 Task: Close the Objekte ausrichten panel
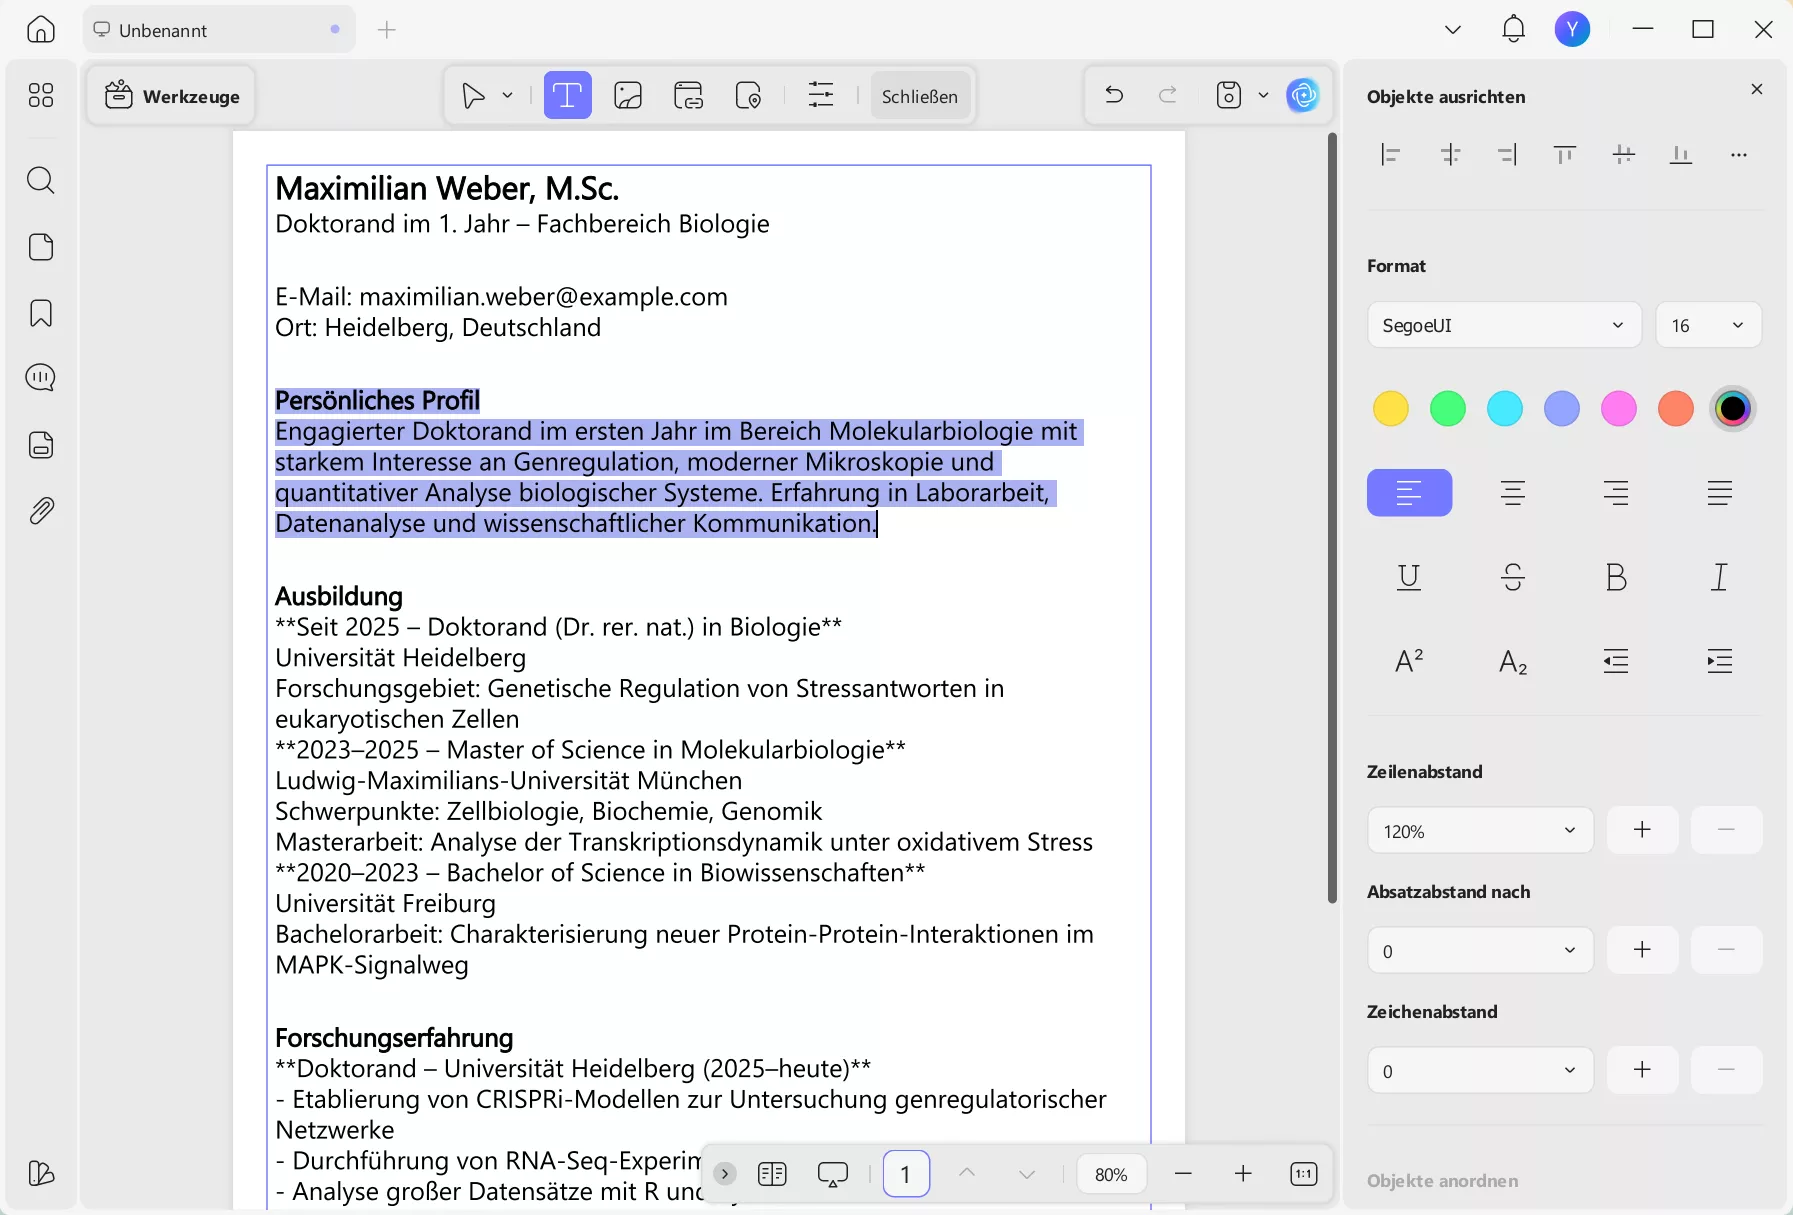1758,89
